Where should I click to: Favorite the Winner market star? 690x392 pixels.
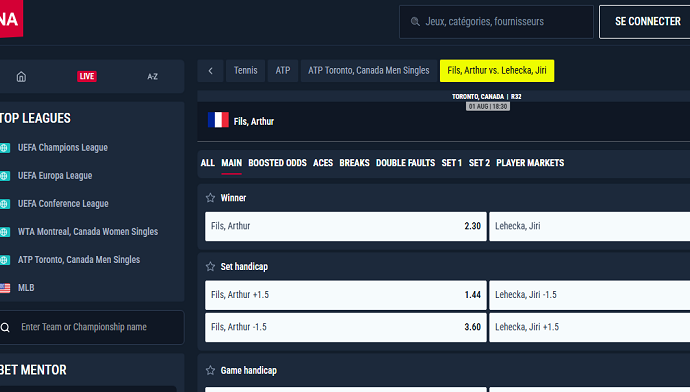coord(210,198)
